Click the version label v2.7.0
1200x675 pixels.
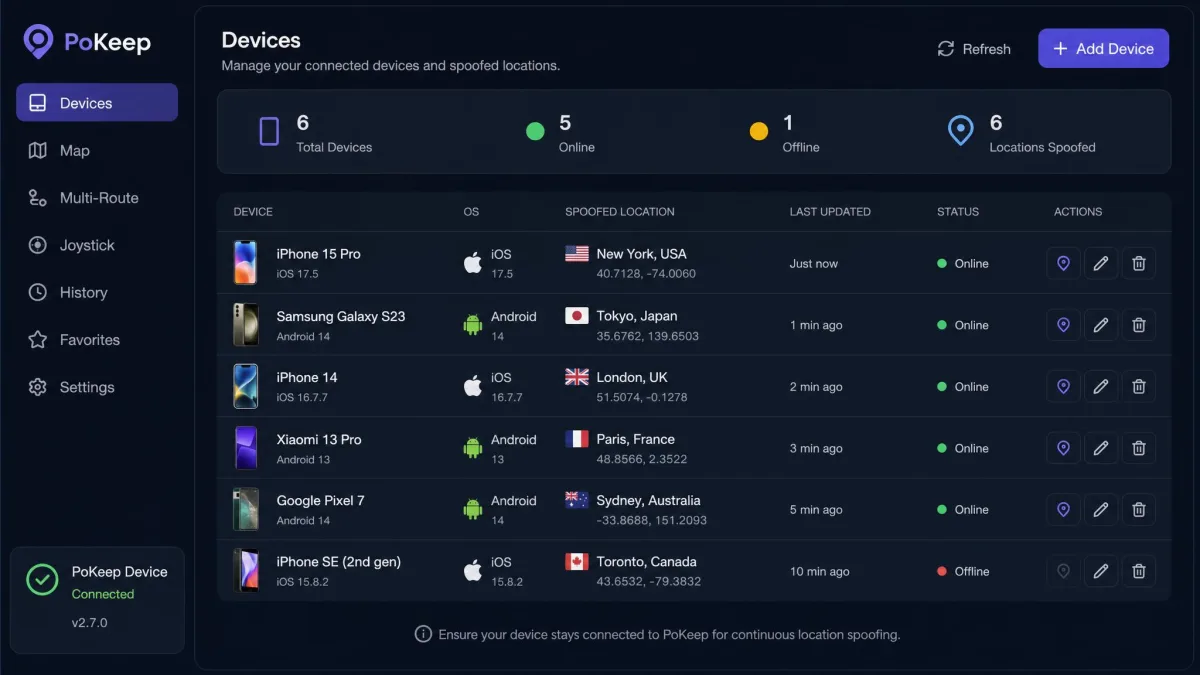click(x=90, y=623)
